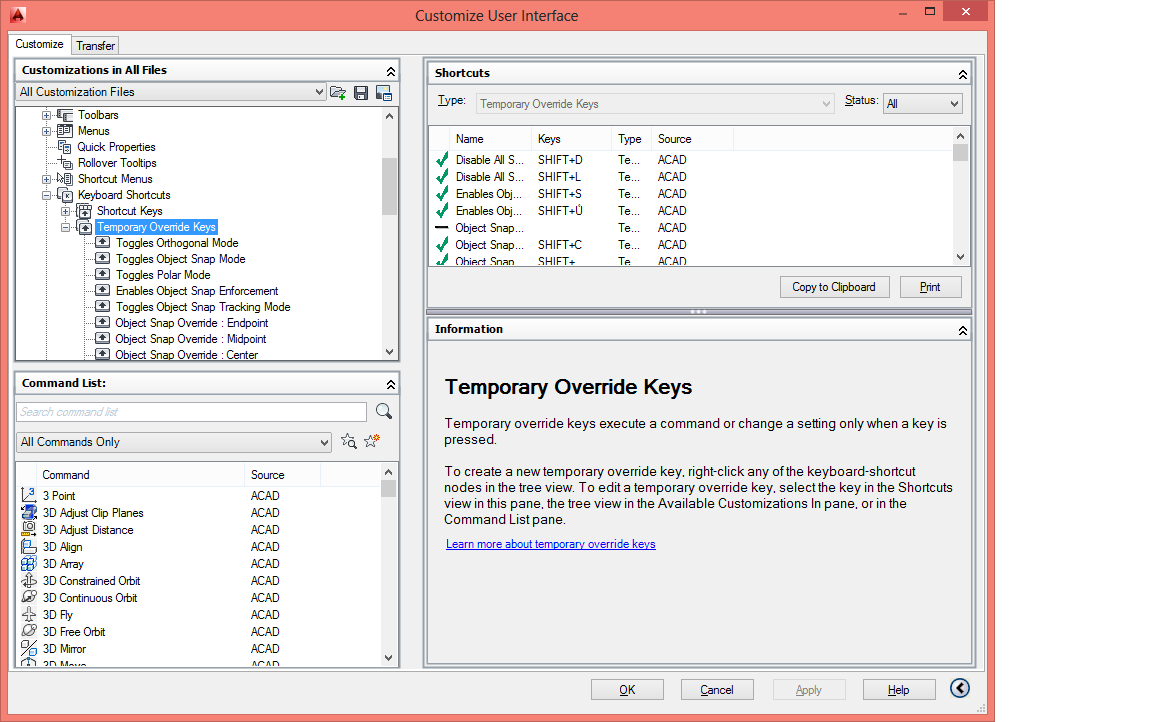
Task: Collapse the Temporary Override Keys tree node
Action: point(66,227)
